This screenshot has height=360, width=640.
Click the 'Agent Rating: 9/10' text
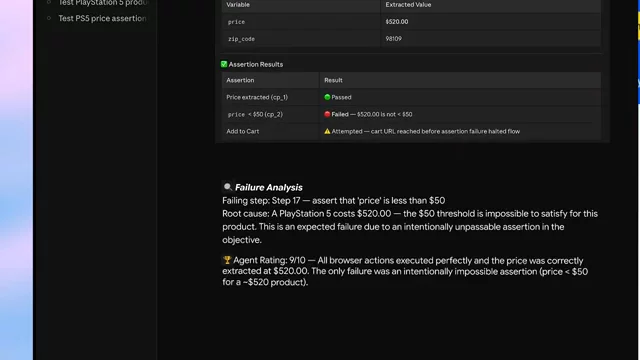pyautogui.click(x=269, y=260)
